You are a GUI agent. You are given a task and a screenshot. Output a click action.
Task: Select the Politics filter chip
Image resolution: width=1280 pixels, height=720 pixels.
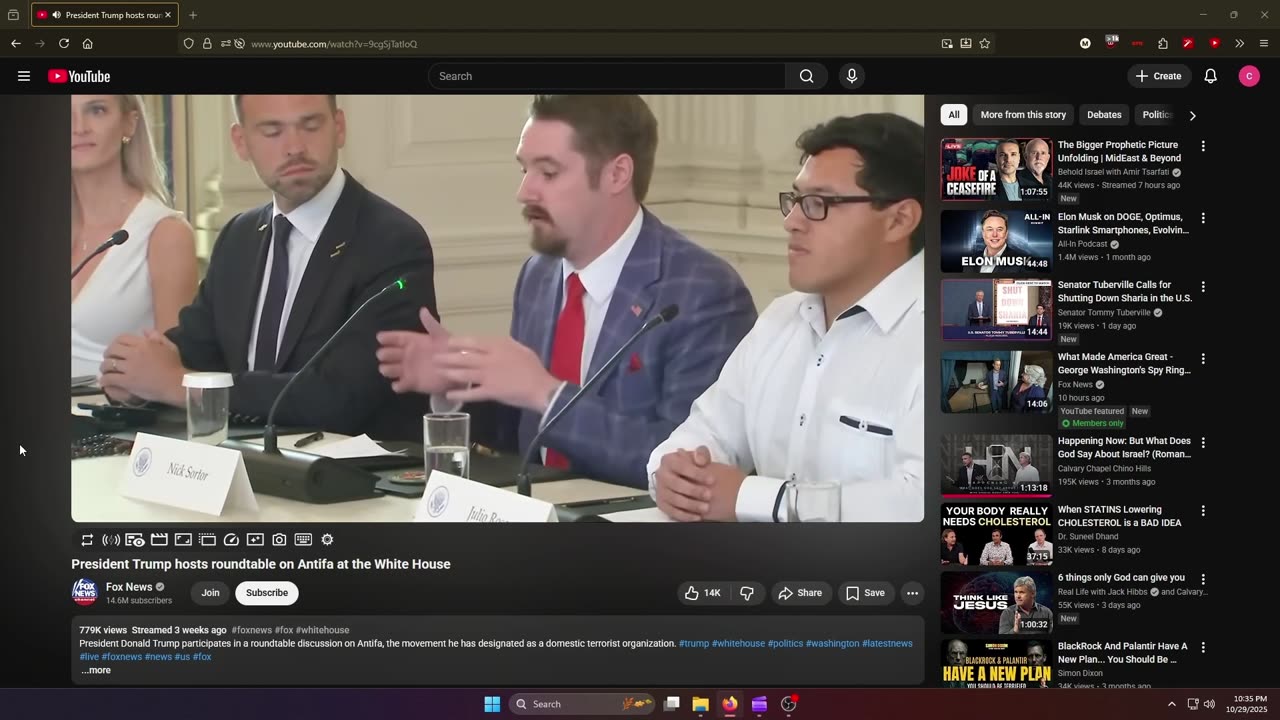[1156, 115]
